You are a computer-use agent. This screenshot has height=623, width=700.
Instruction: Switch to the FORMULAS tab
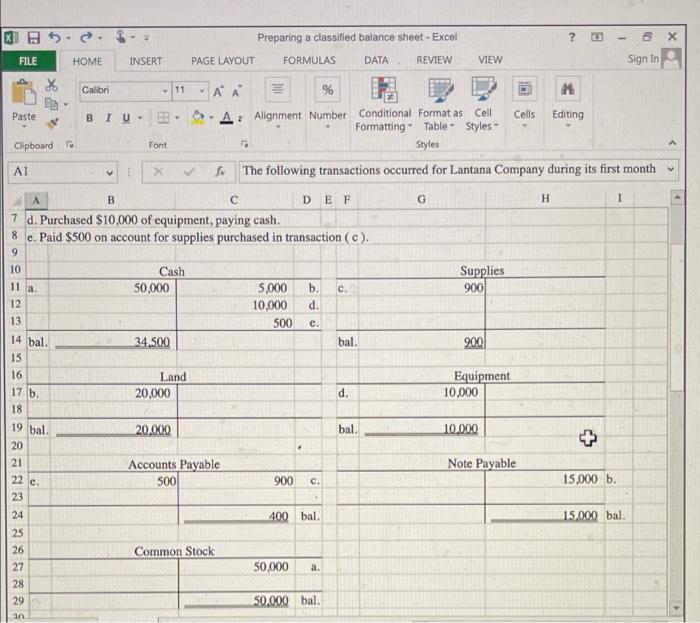[x=309, y=60]
